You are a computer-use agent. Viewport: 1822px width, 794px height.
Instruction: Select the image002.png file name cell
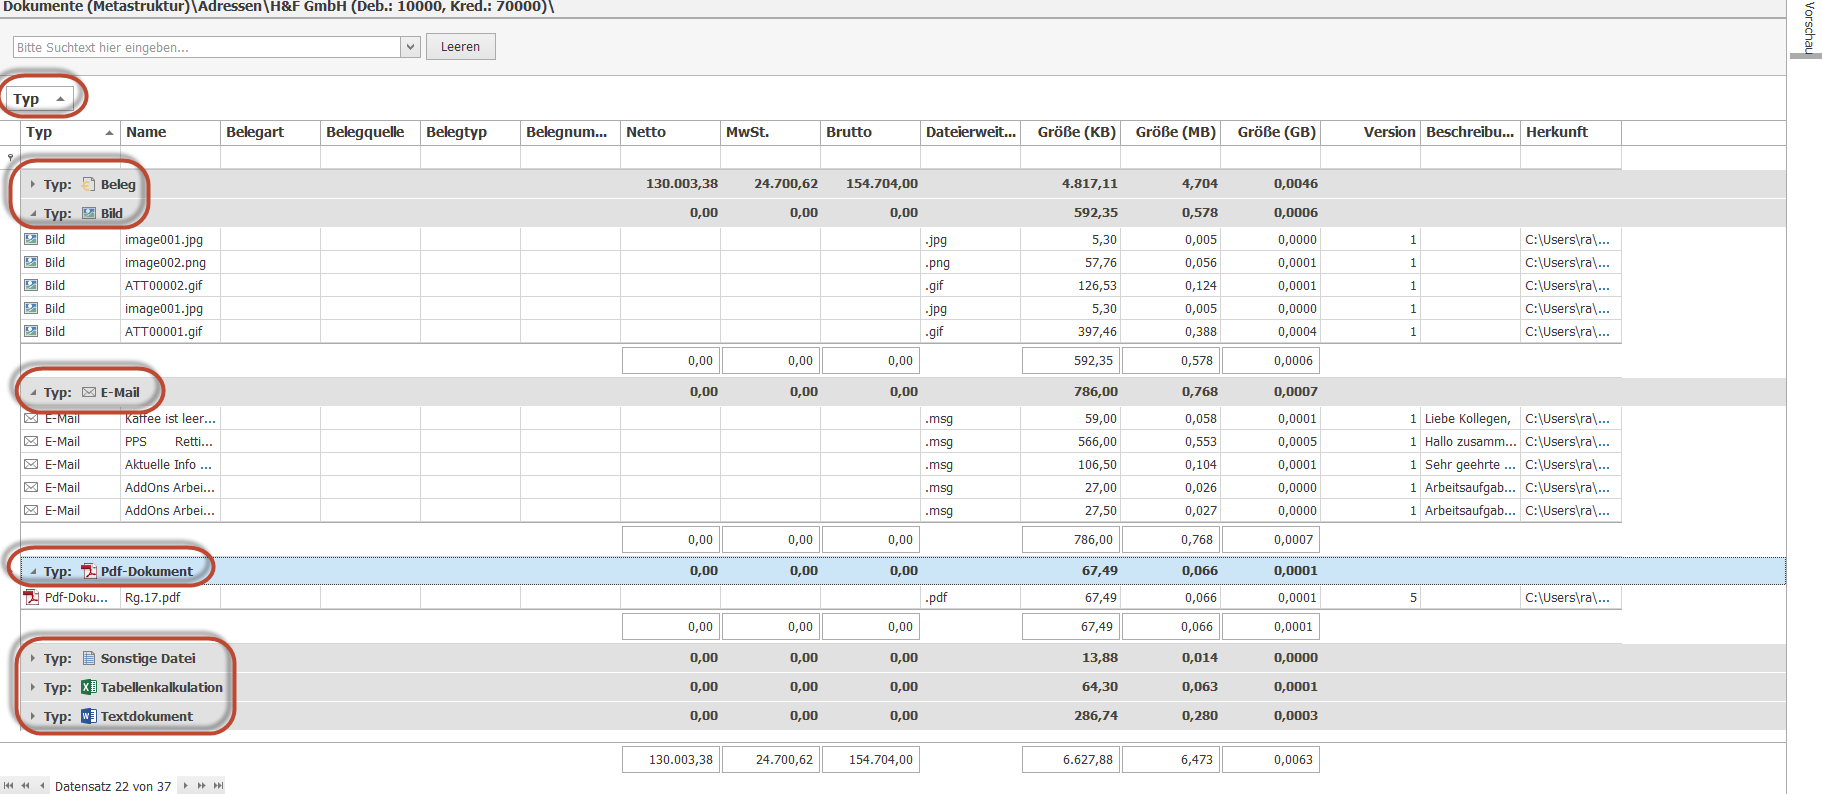click(170, 262)
